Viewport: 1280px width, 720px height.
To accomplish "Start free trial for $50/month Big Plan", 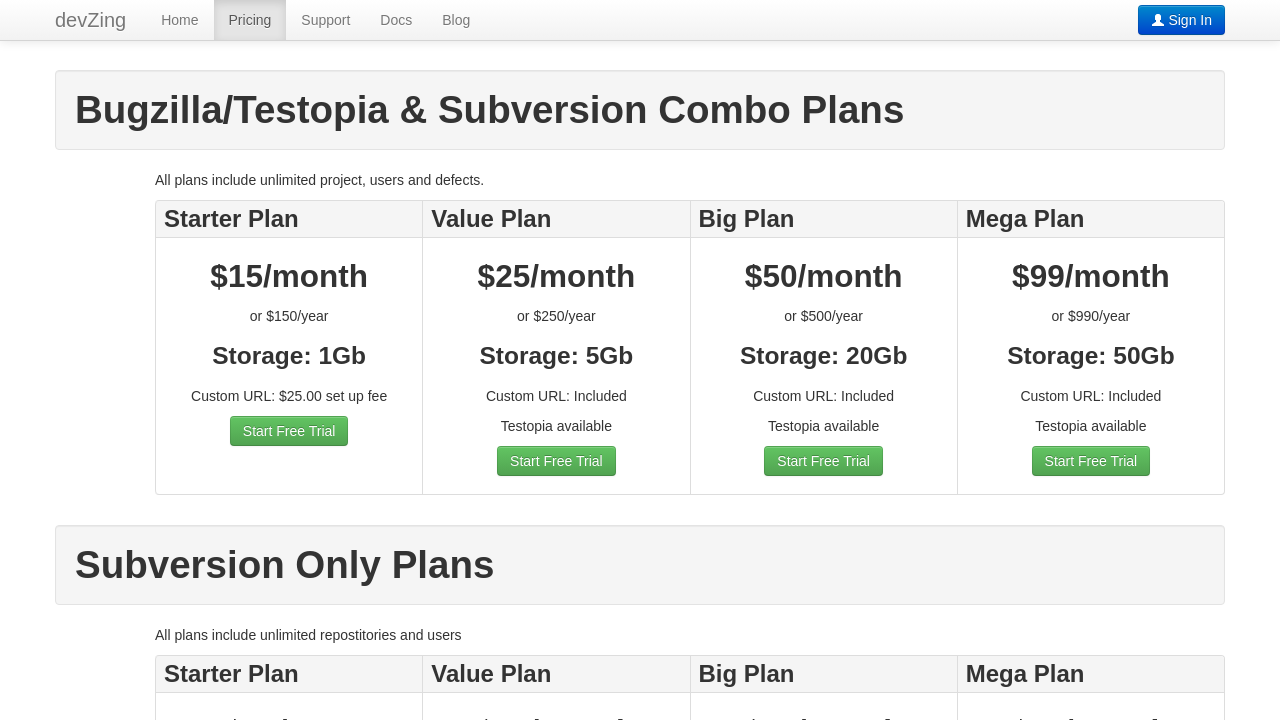I will point(823,461).
